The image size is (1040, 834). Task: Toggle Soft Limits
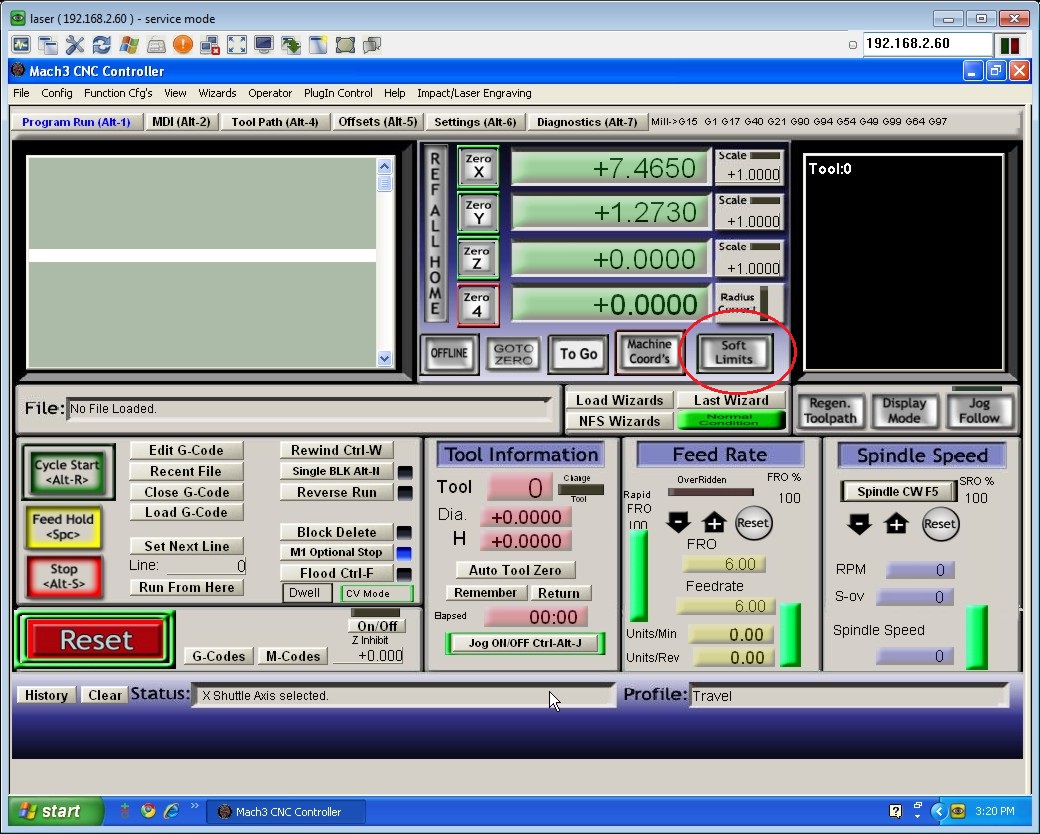point(734,352)
